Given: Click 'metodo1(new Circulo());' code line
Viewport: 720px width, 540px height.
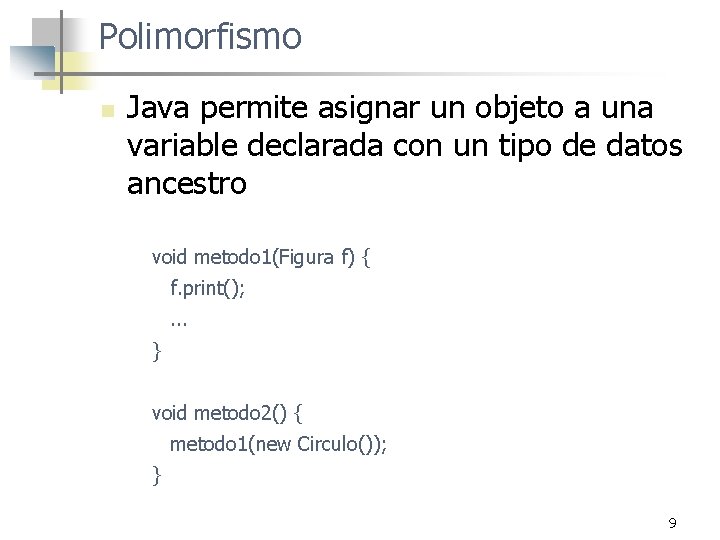Looking at the screenshot, I should click(x=278, y=443).
